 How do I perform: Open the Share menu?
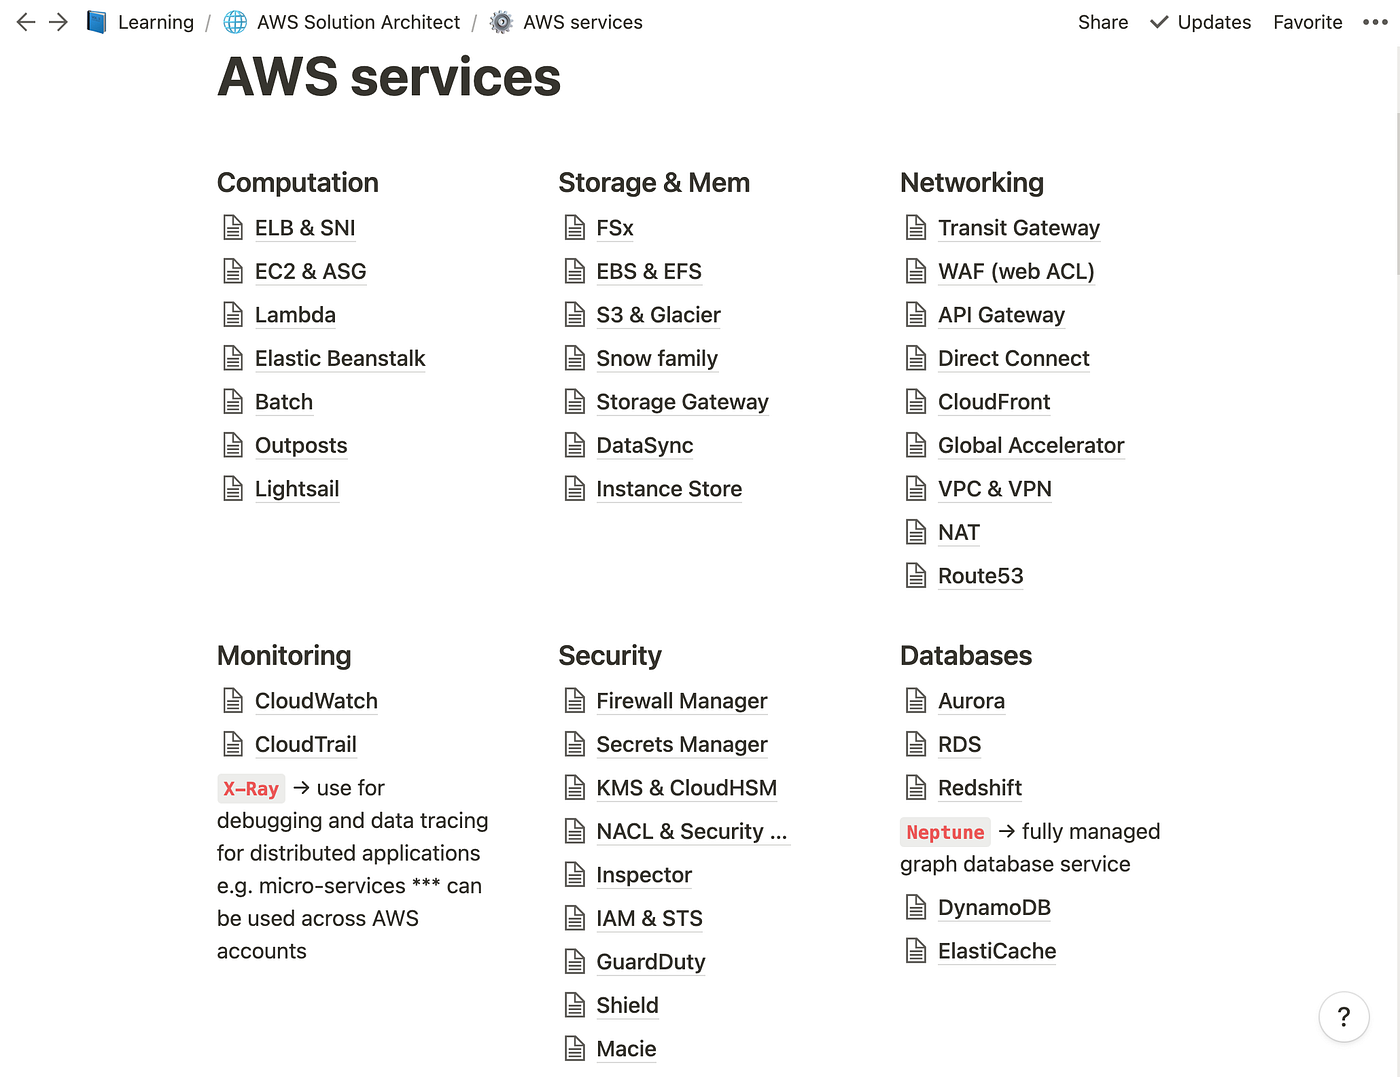(x=1102, y=22)
